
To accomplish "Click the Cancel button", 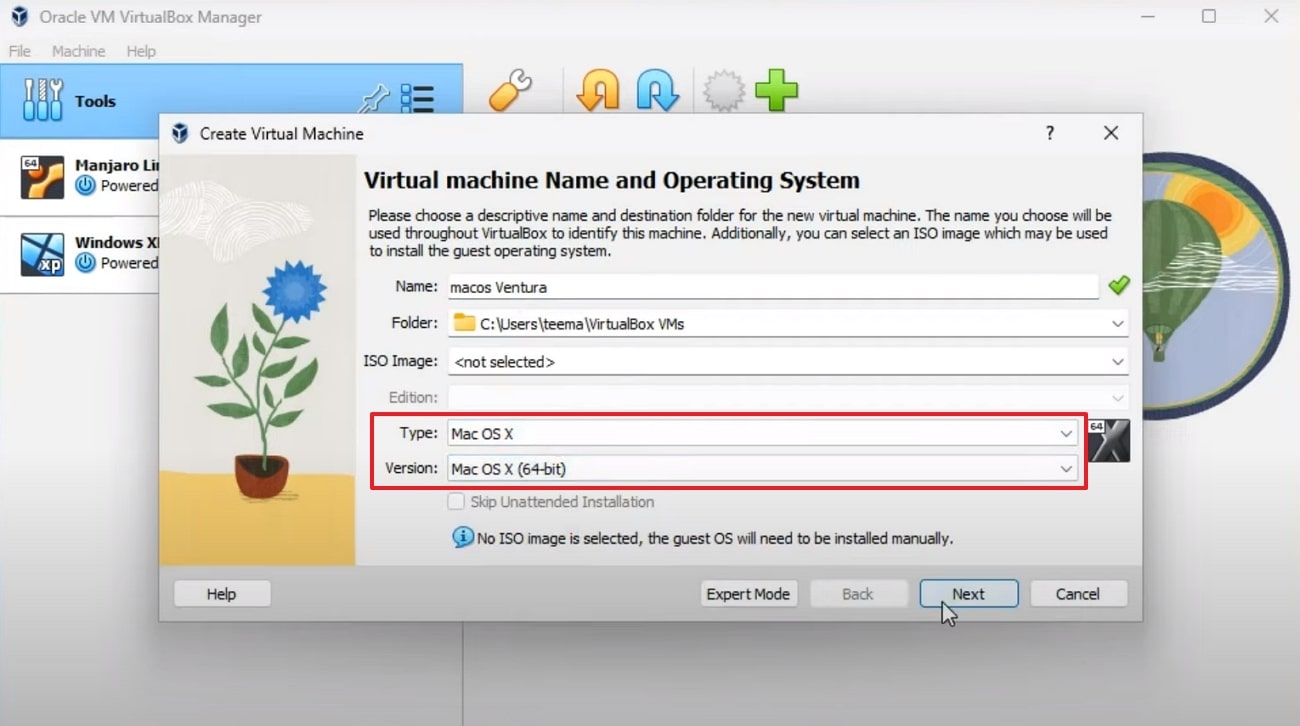I will pyautogui.click(x=1078, y=594).
